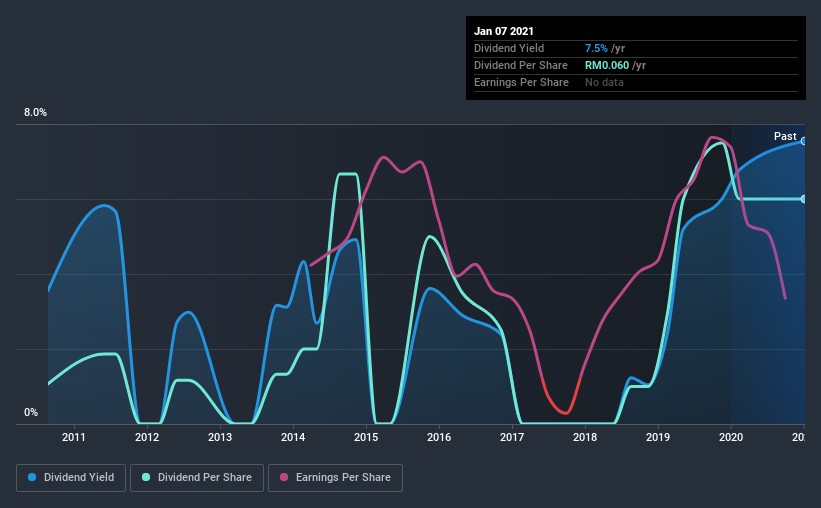Click the 2018 x-axis label
The height and width of the screenshot is (508, 821).
click(585, 437)
